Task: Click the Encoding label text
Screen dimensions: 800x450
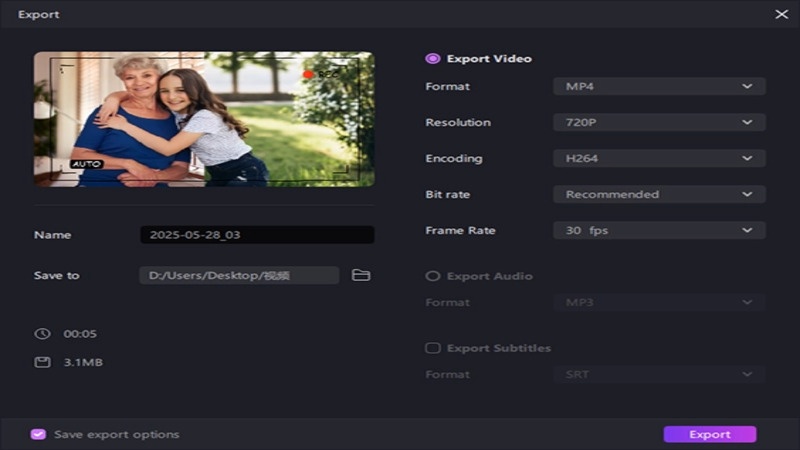Action: [454, 159]
